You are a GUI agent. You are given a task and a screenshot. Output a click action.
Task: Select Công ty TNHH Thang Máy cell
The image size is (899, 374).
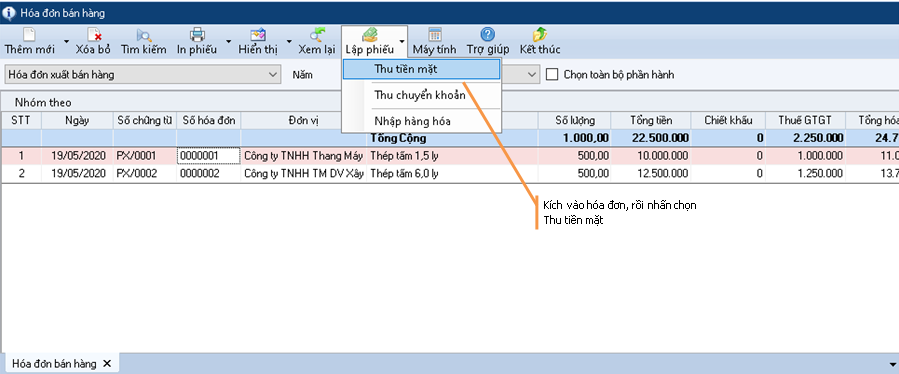point(303,155)
